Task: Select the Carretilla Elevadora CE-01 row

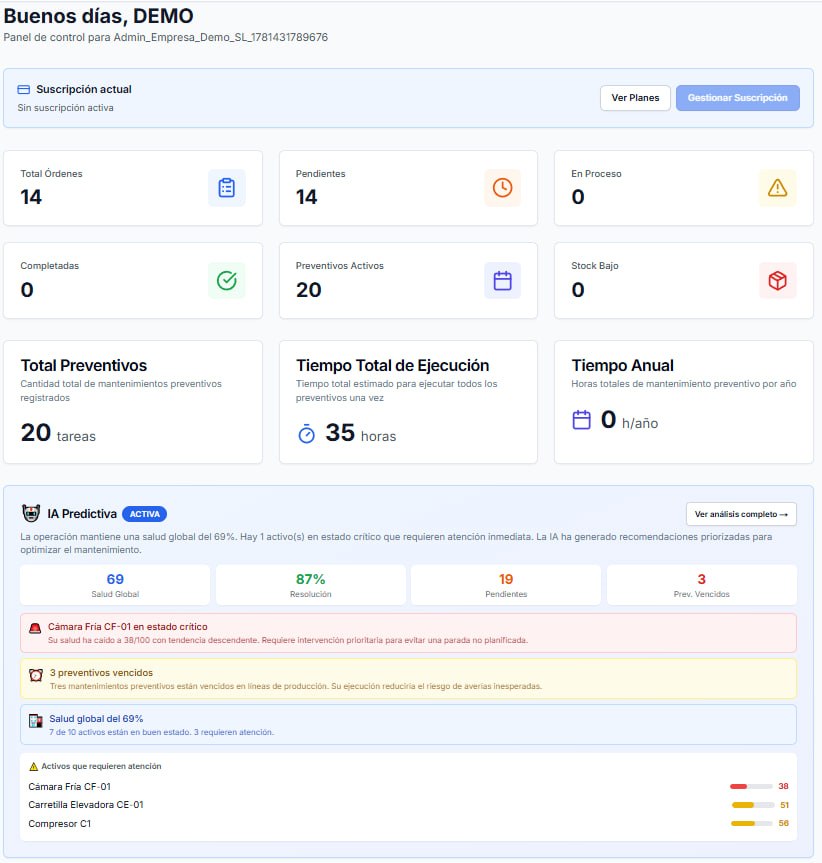Action: [408, 805]
